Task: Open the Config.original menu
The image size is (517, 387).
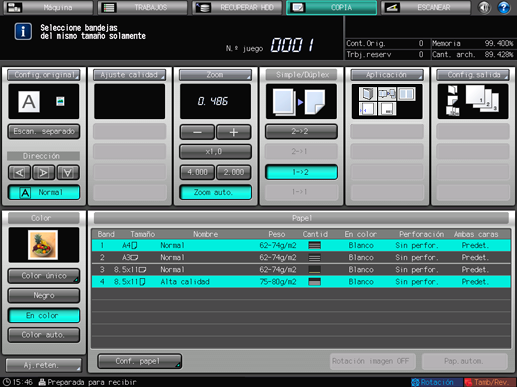Action: point(44,75)
